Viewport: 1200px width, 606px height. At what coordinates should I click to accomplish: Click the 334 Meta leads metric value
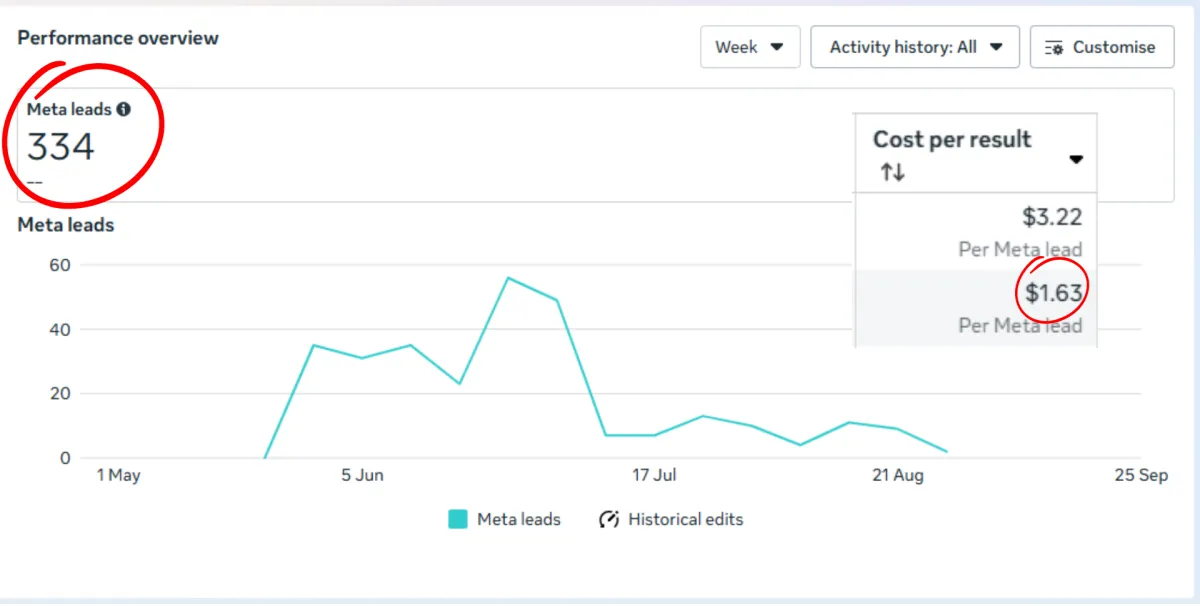(61, 148)
